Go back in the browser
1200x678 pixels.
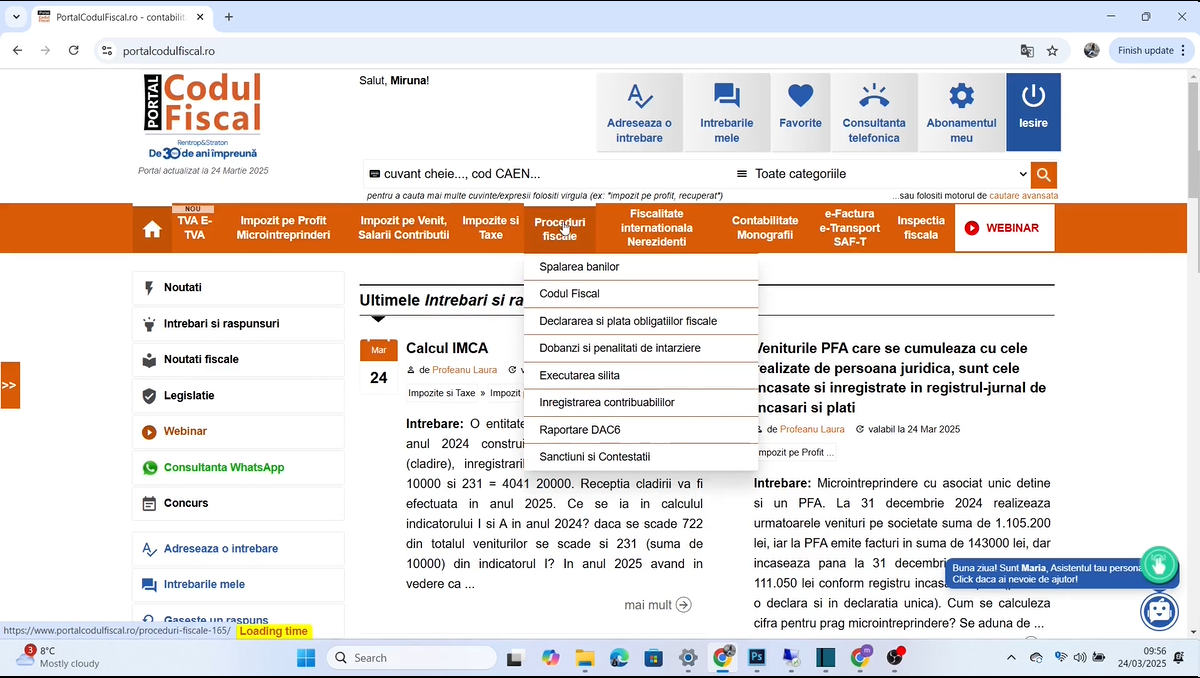tap(17, 50)
